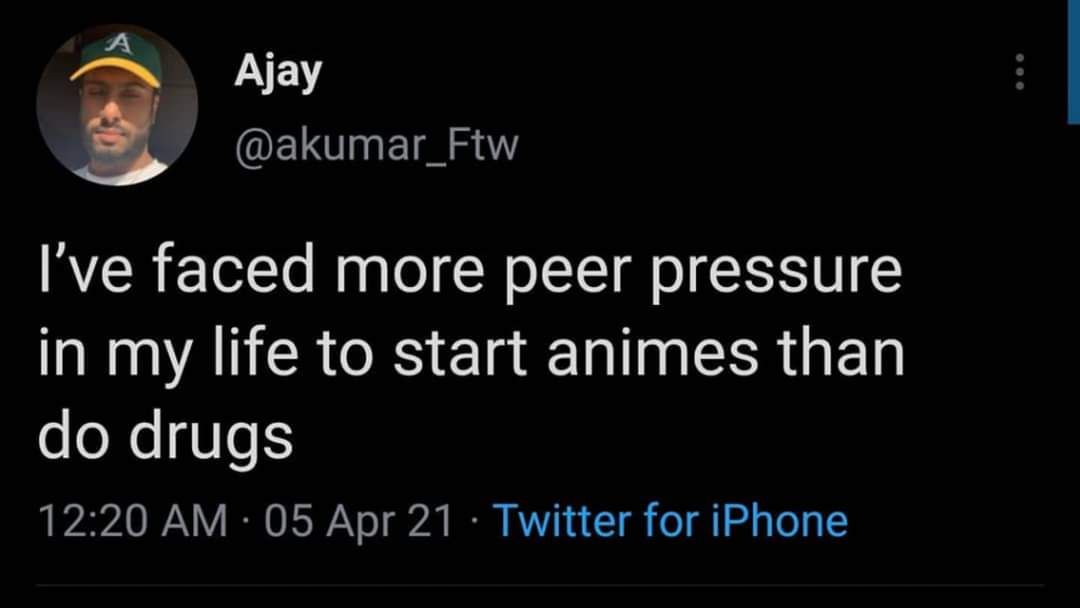1080x608 pixels.
Task: Click the divider line below the tweet
Action: (540, 586)
